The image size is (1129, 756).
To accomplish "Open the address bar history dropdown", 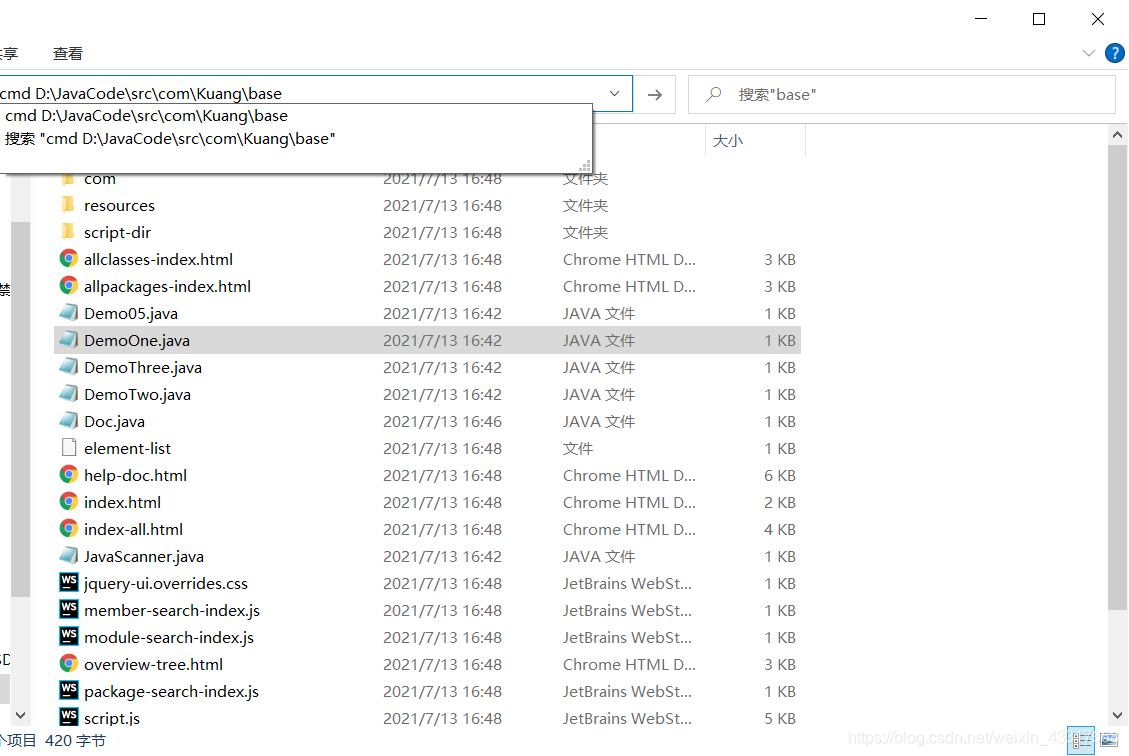I will 614,93.
